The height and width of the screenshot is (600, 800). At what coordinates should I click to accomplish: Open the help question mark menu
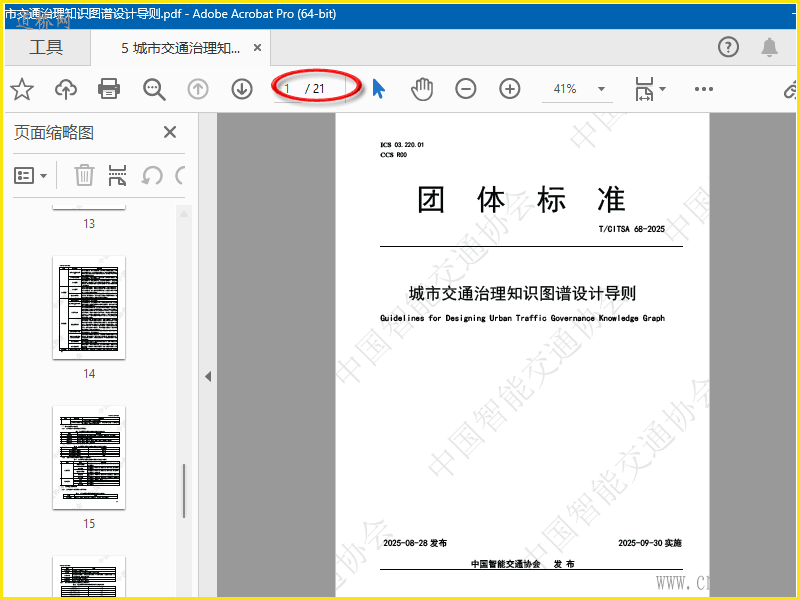[x=728, y=47]
